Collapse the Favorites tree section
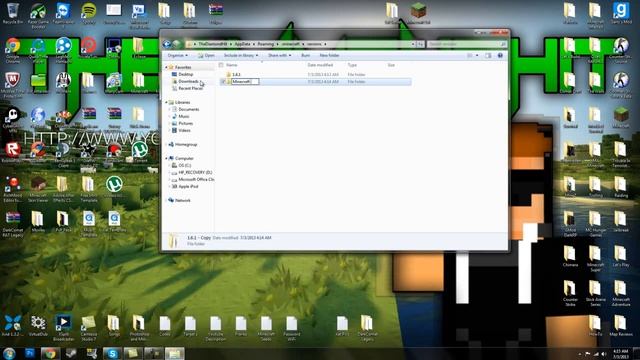640x360 pixels. 166,67
